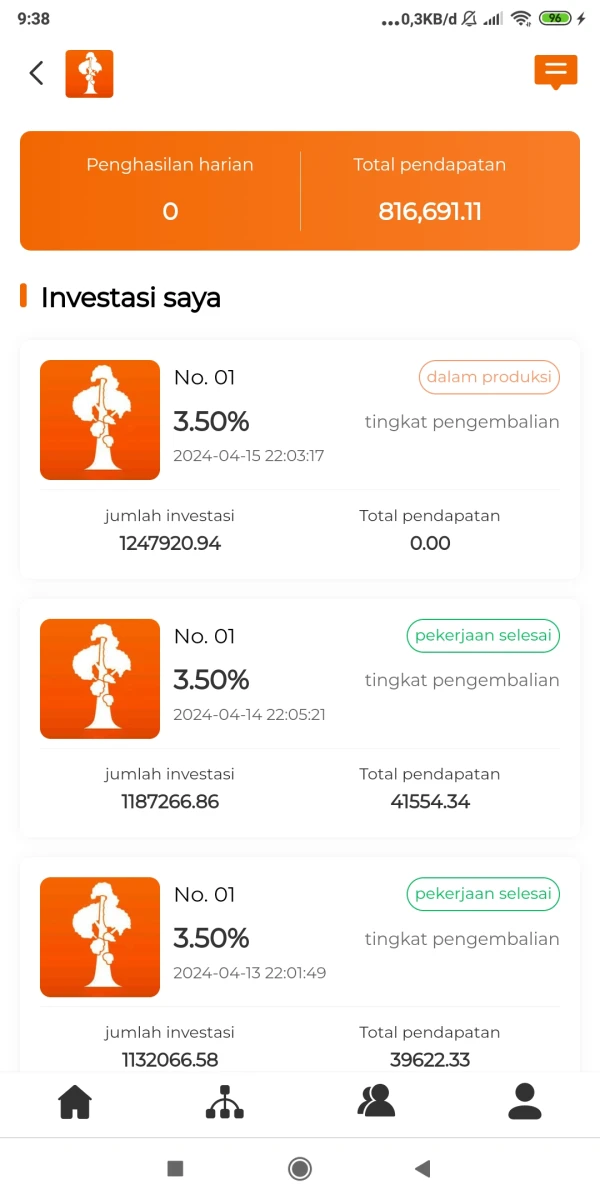600x1200 pixels.
Task: Go to Home tab in bottom bar
Action: coord(75,1101)
